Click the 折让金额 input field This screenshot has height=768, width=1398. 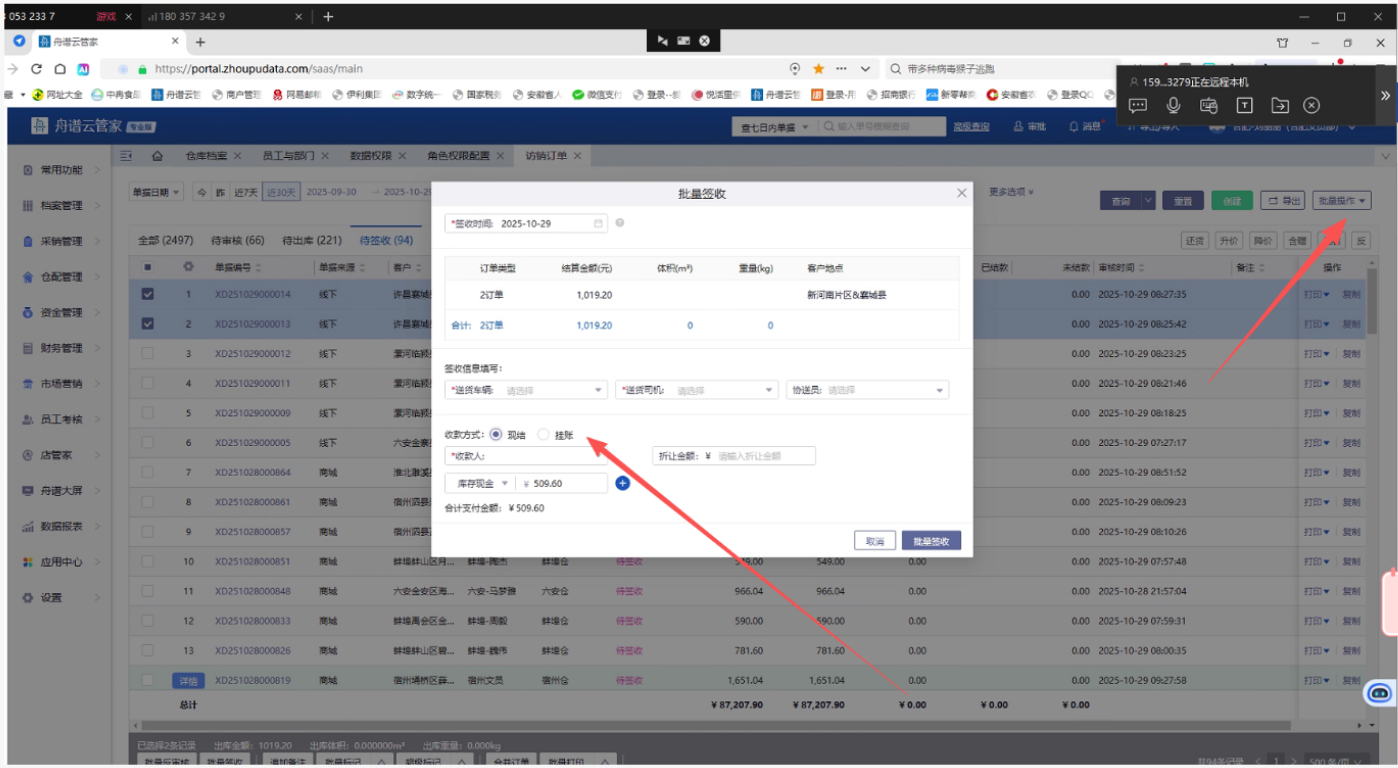[x=762, y=456]
